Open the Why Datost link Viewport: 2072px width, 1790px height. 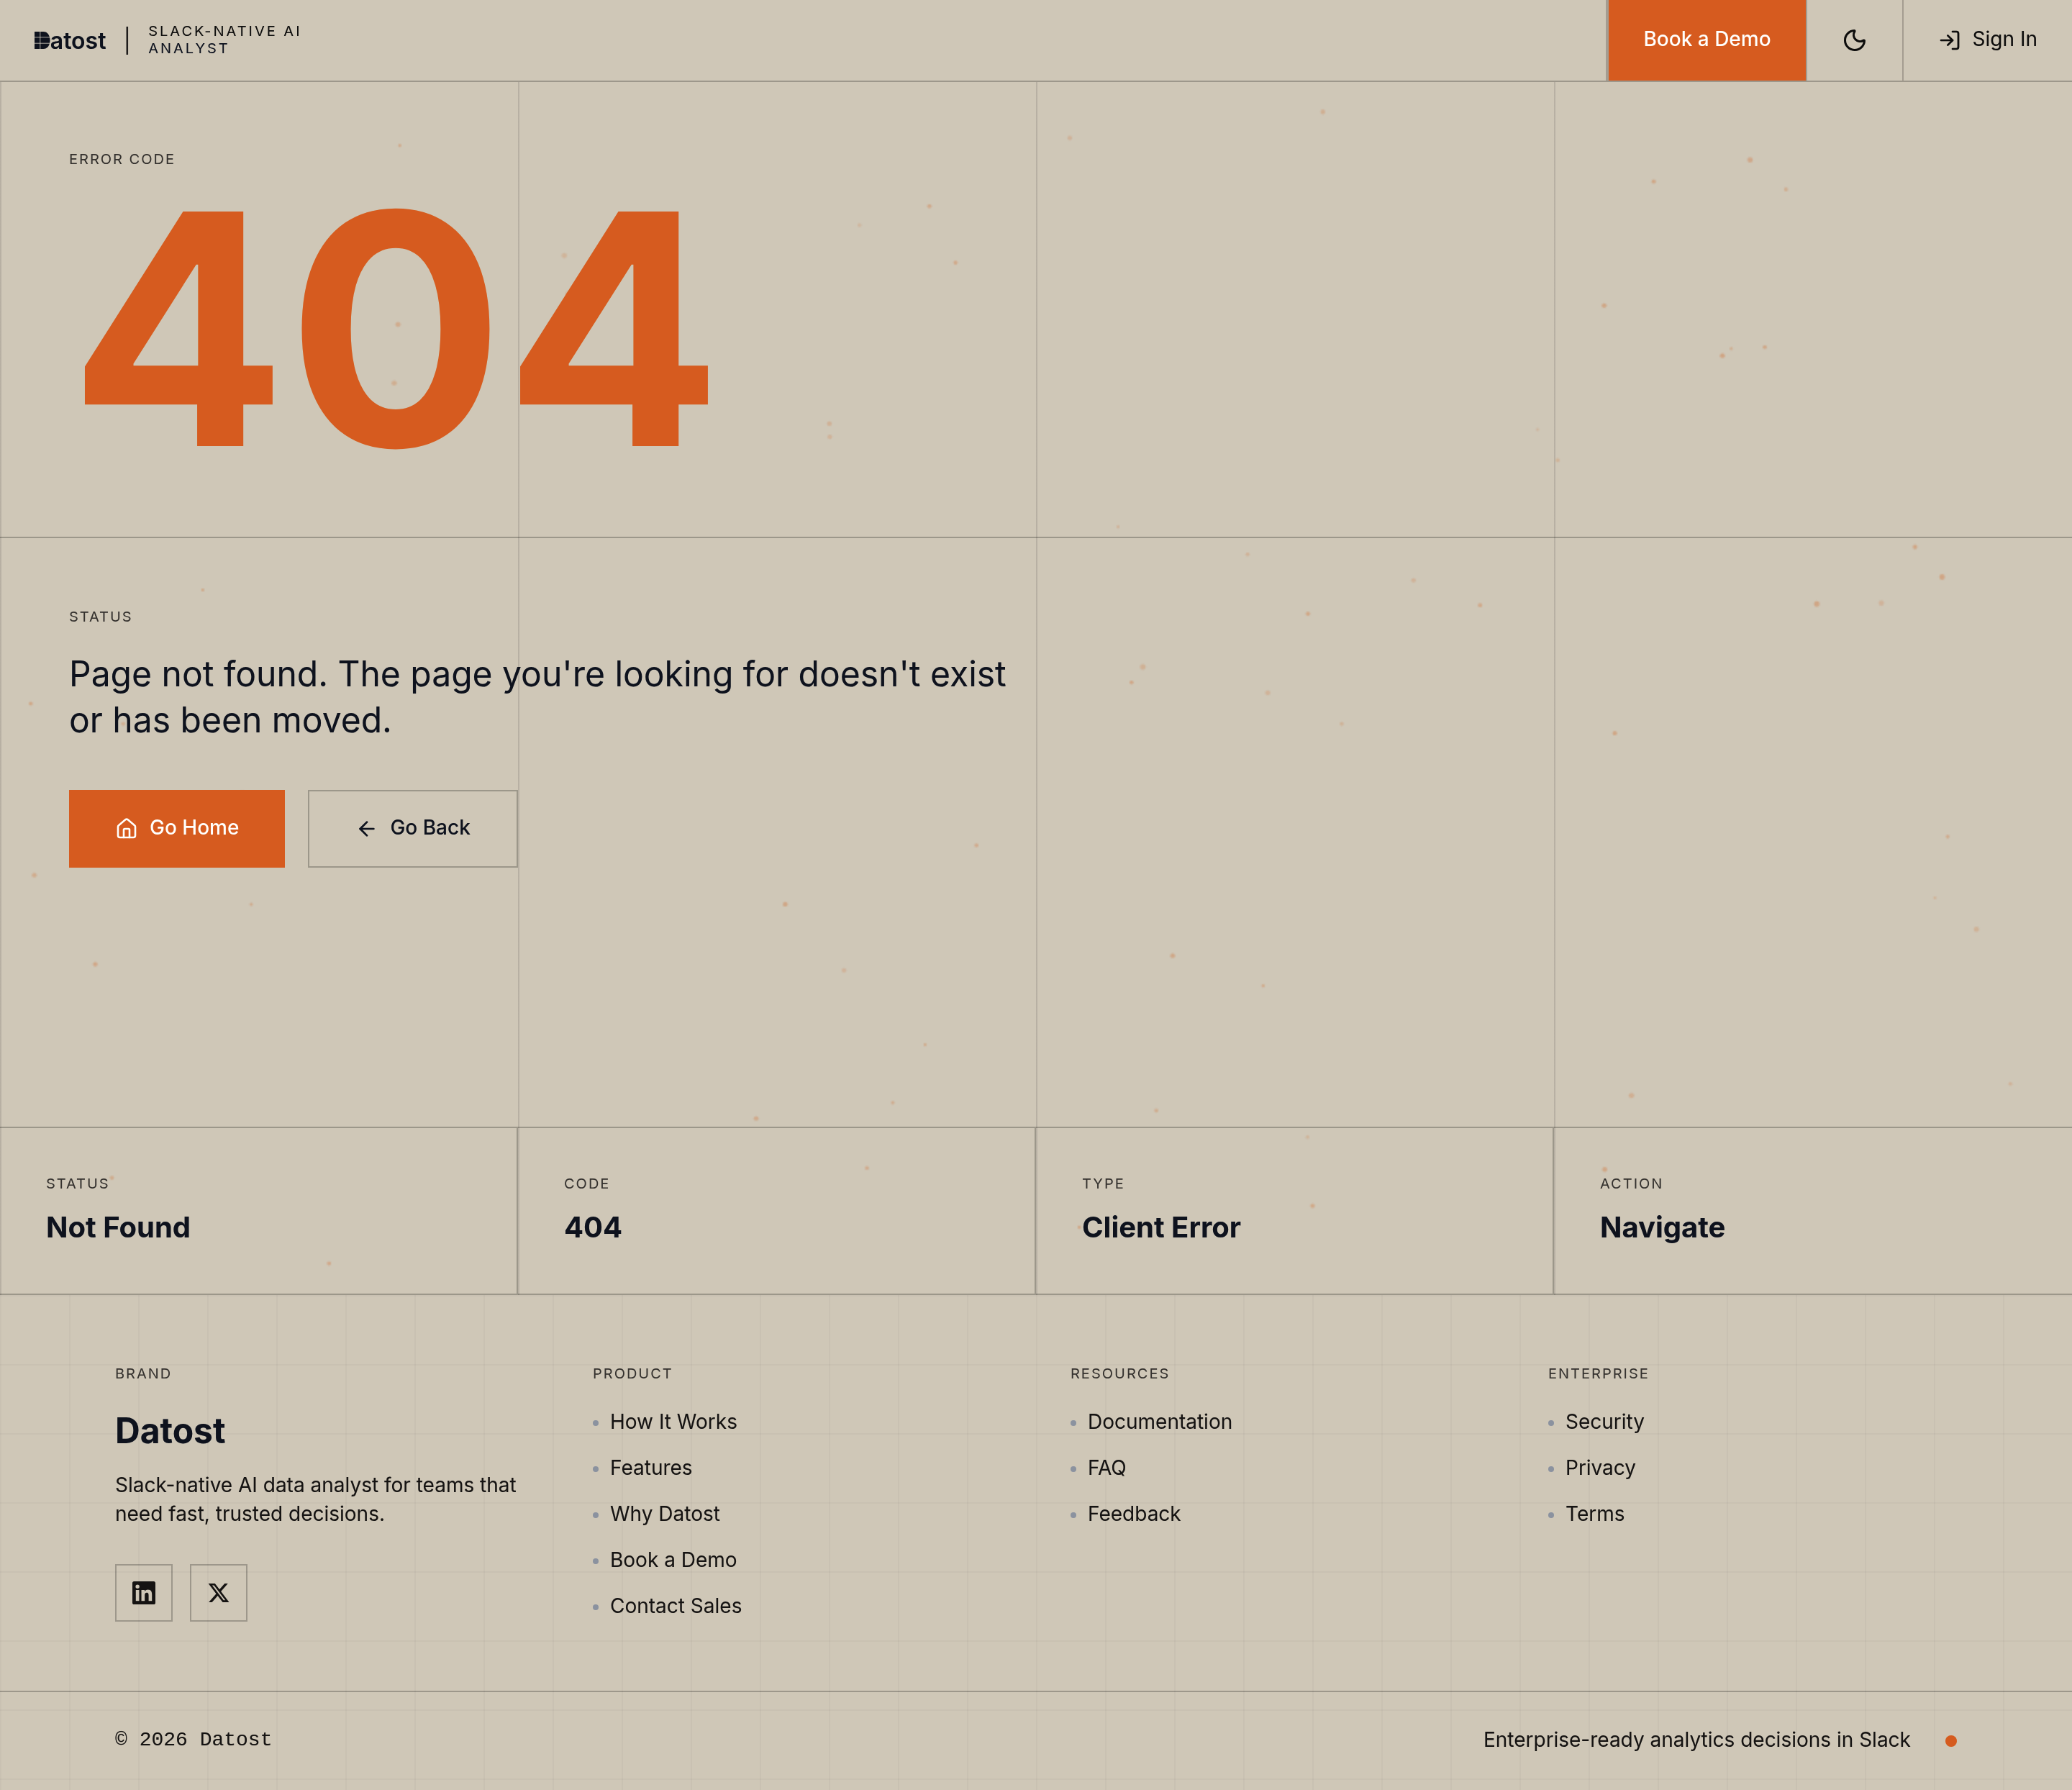(x=664, y=1514)
